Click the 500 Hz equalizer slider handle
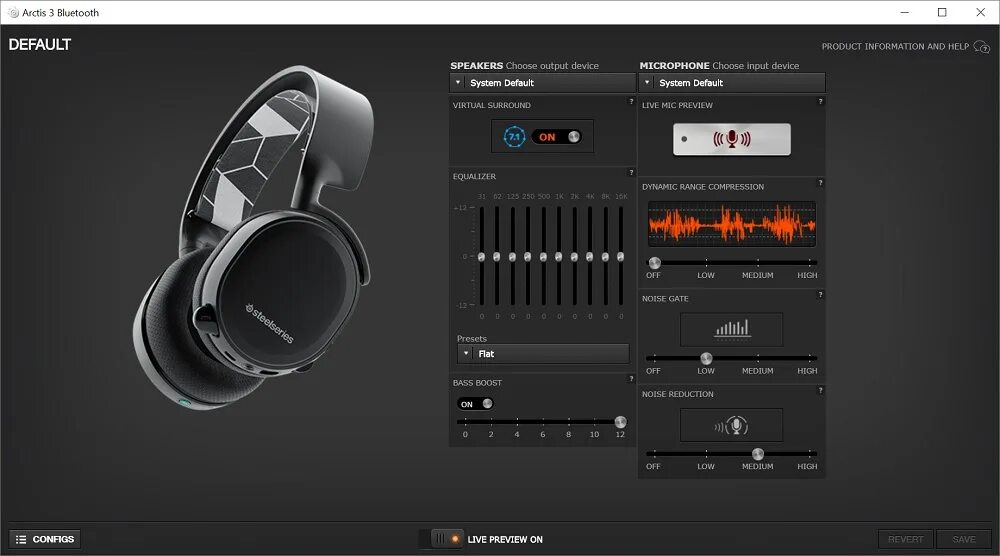The width and height of the screenshot is (1000, 556). click(x=543, y=257)
